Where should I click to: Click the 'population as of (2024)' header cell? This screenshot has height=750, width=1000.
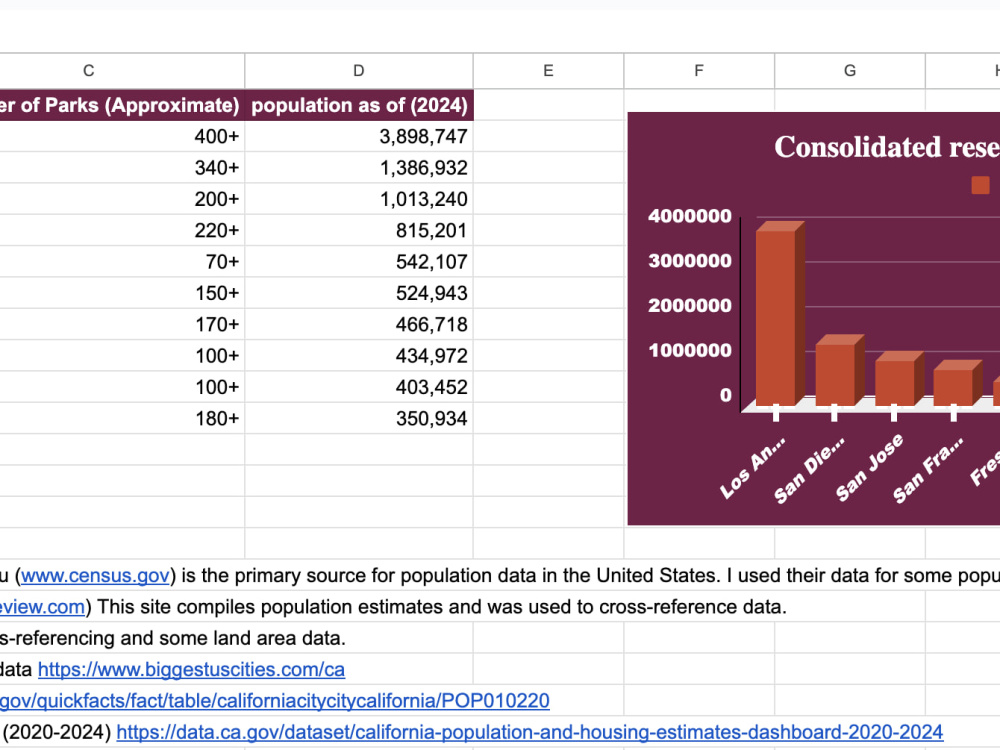pyautogui.click(x=359, y=105)
